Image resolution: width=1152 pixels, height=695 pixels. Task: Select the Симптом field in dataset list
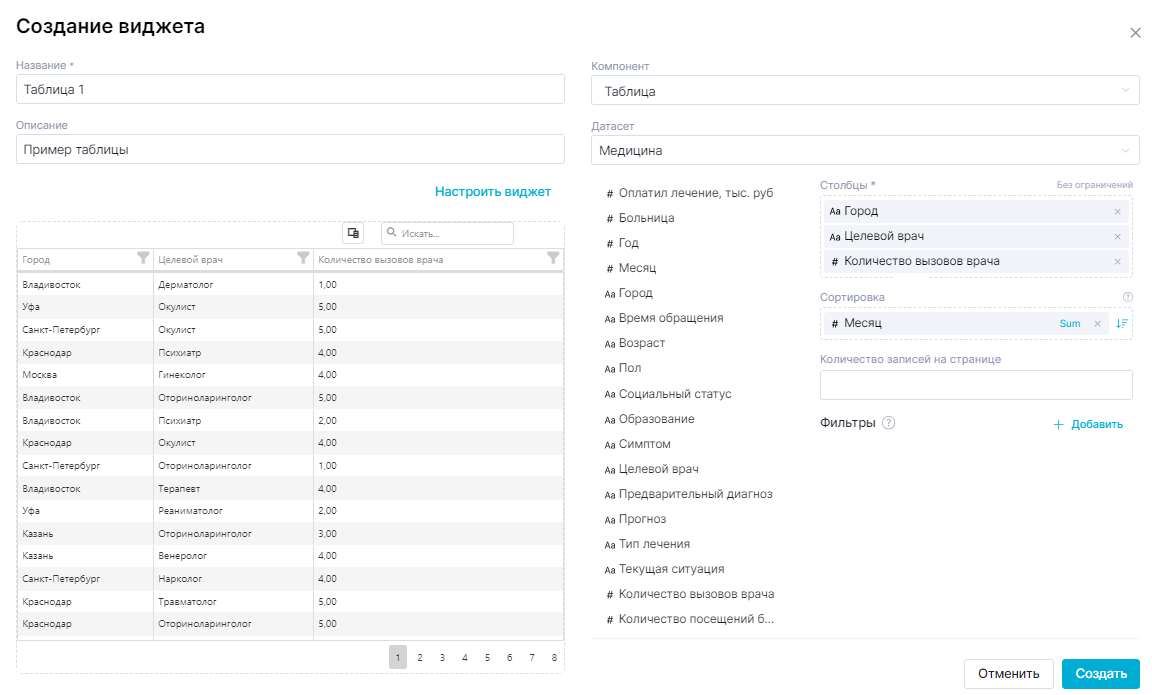coord(644,444)
